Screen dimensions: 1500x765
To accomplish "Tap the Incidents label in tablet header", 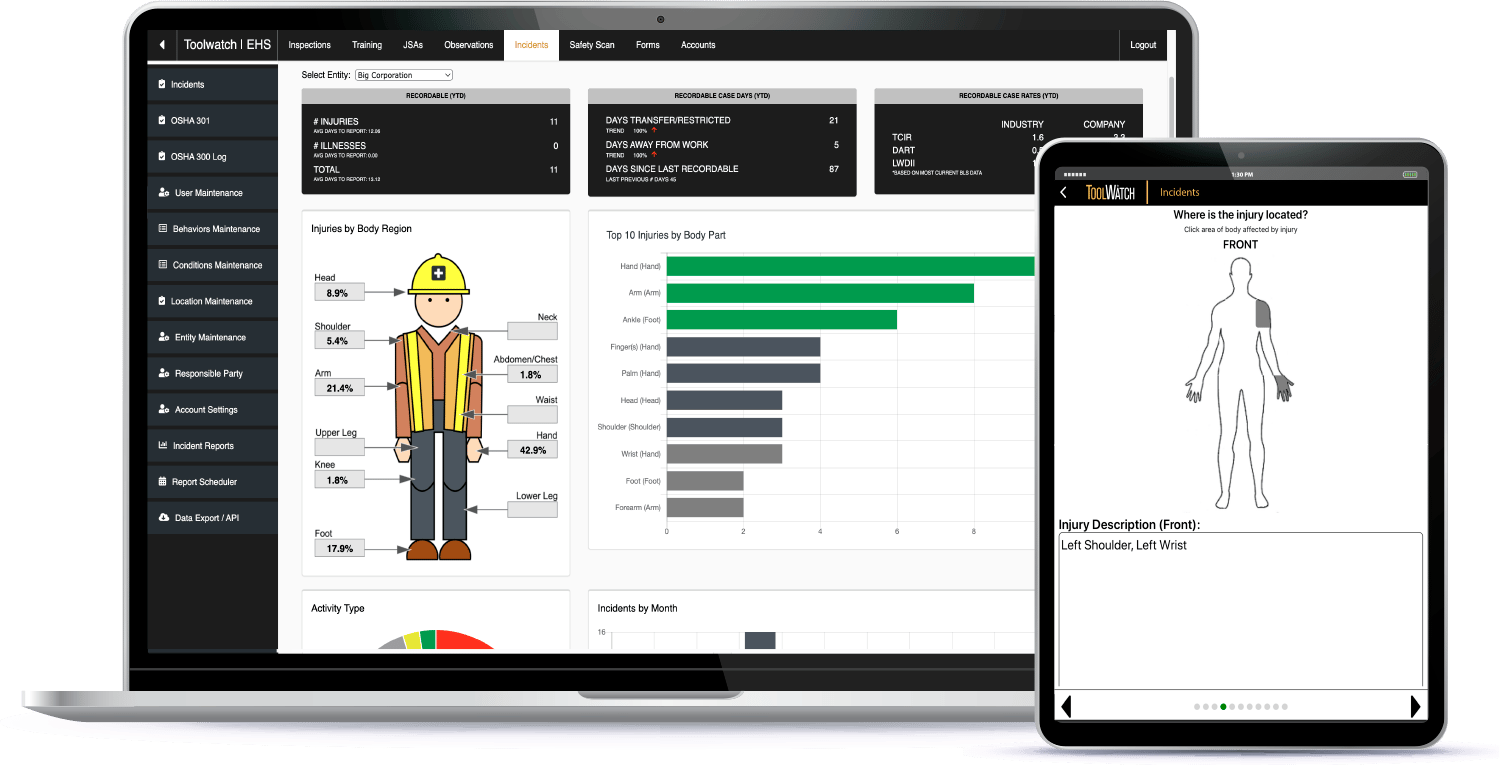I will 1179,192.
